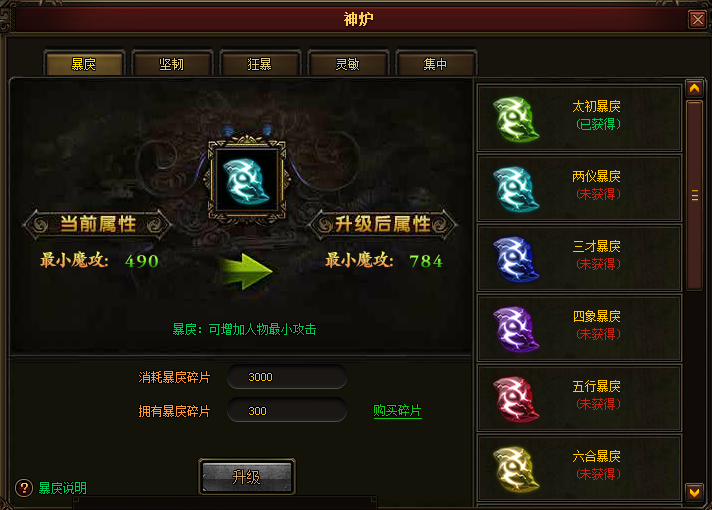The width and height of the screenshot is (712, 510).
Task: Select the cyan 两仪暴戾 gem icon
Action: [516, 189]
